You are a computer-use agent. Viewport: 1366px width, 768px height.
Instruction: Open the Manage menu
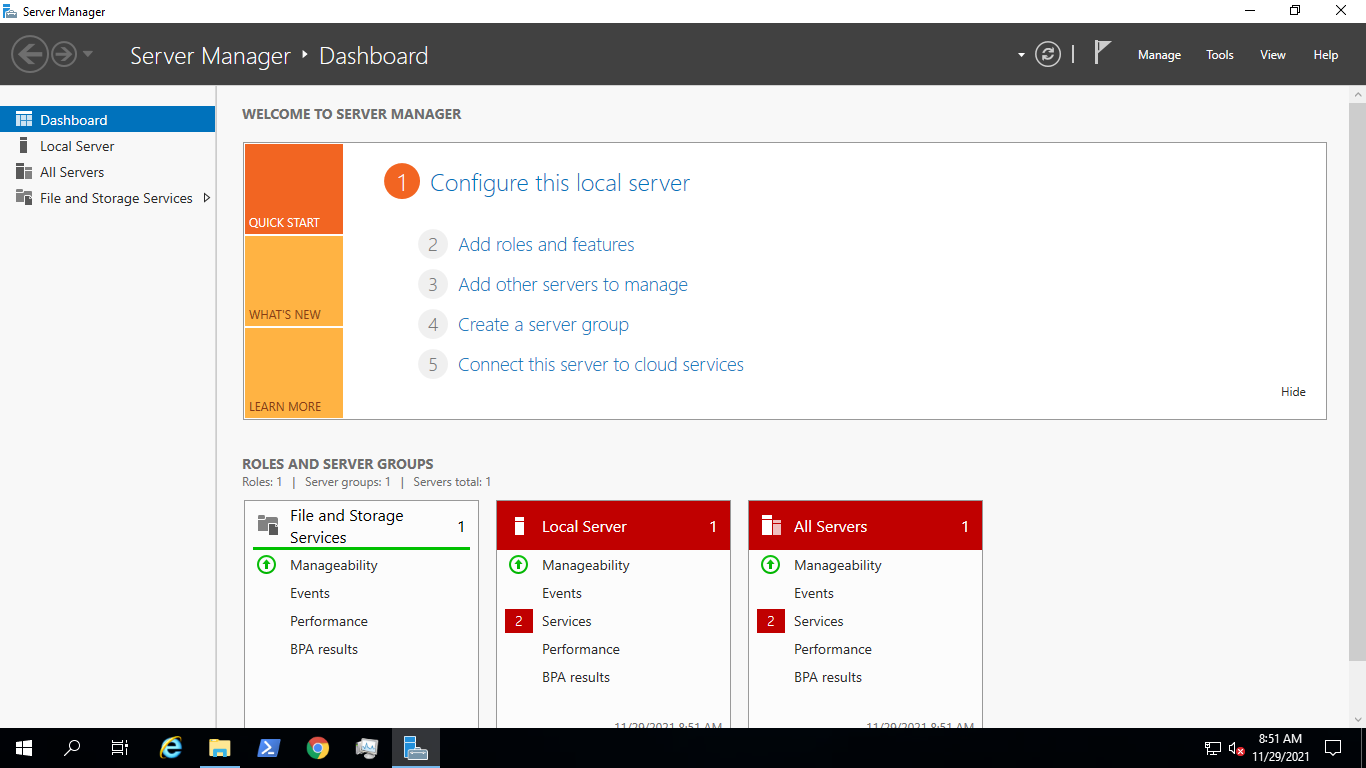click(x=1159, y=55)
